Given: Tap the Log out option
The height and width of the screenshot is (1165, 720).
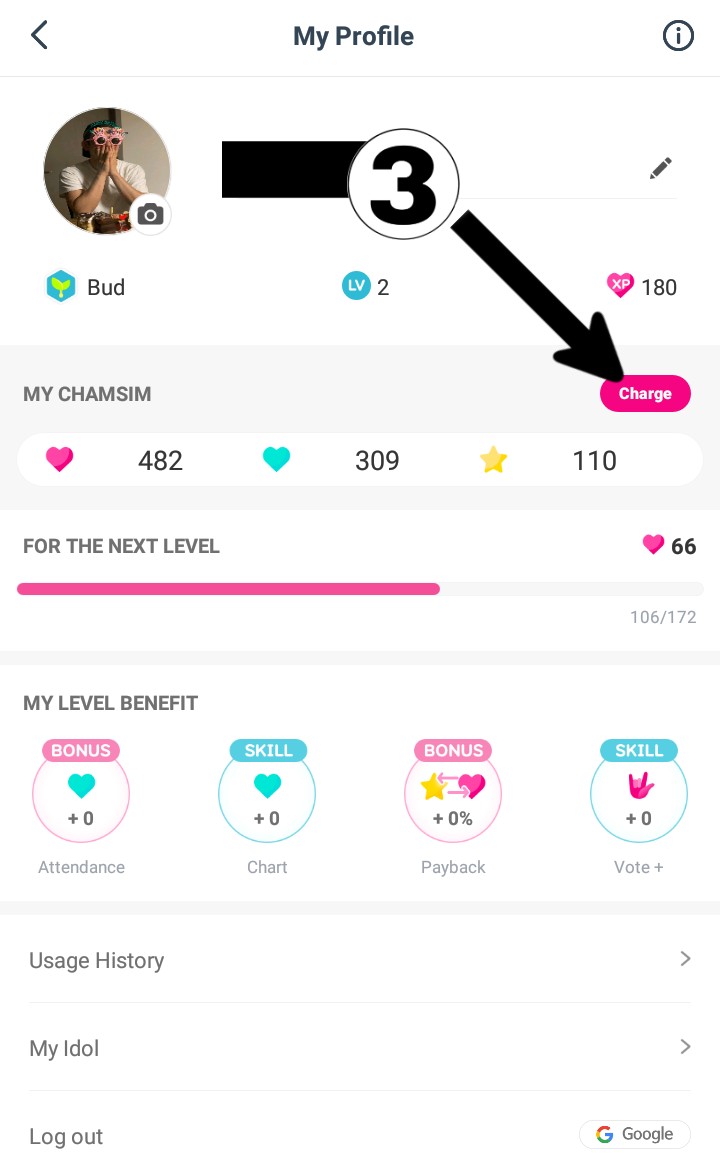Looking at the screenshot, I should (66, 1136).
